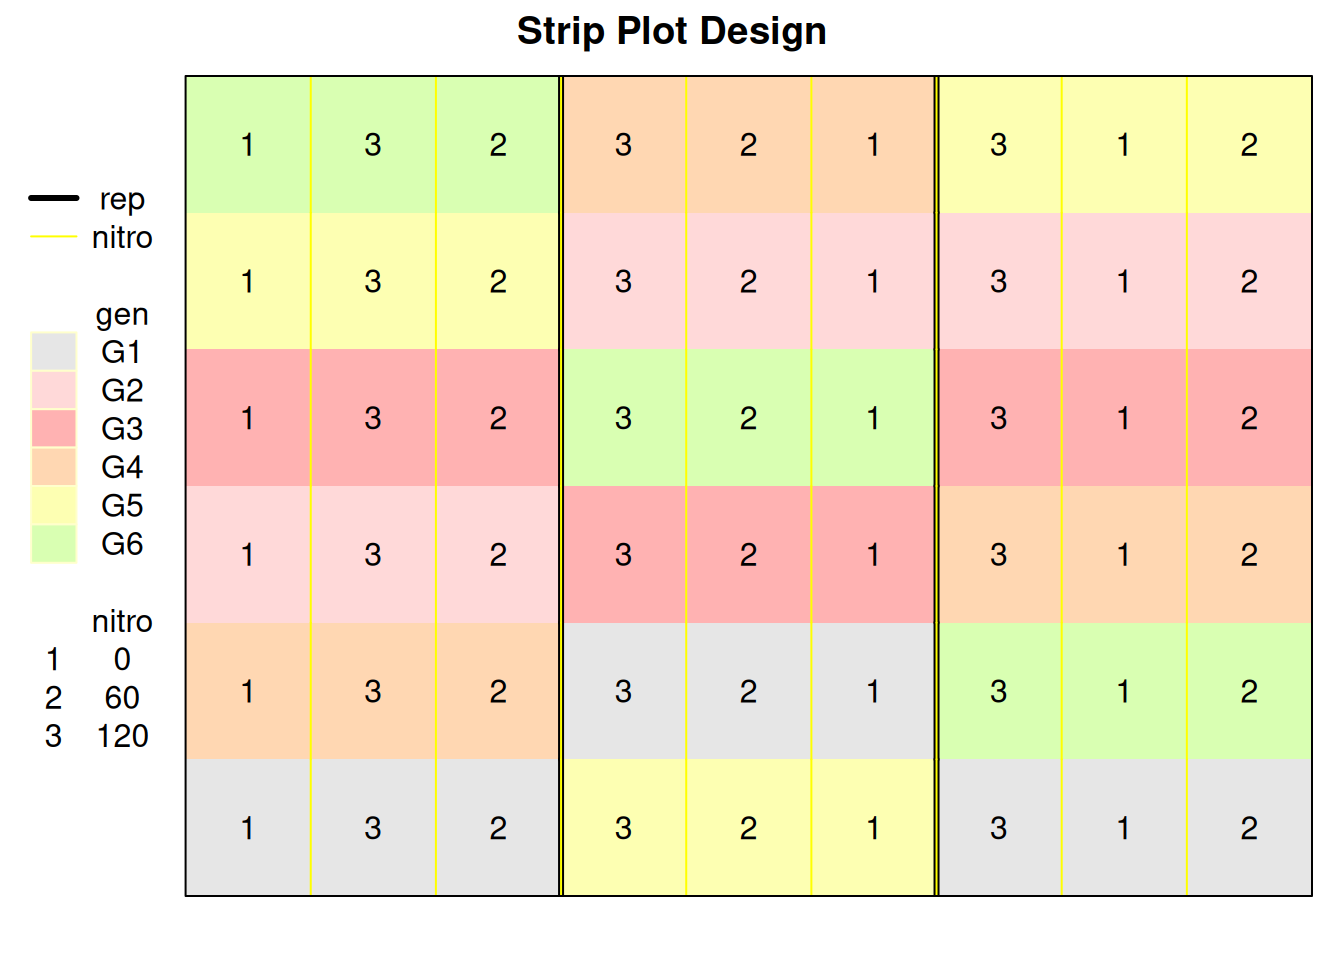Click the "Strip Plot Design" title
This screenshot has width=1344, height=960.
pos(671,31)
